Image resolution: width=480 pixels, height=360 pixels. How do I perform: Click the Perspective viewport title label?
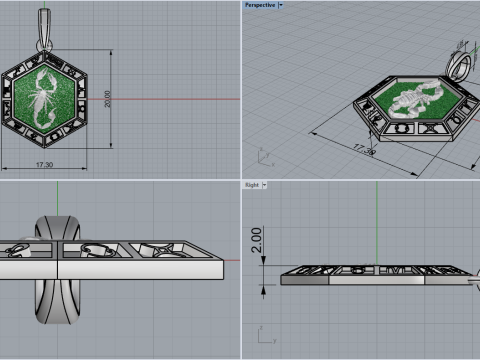point(260,5)
